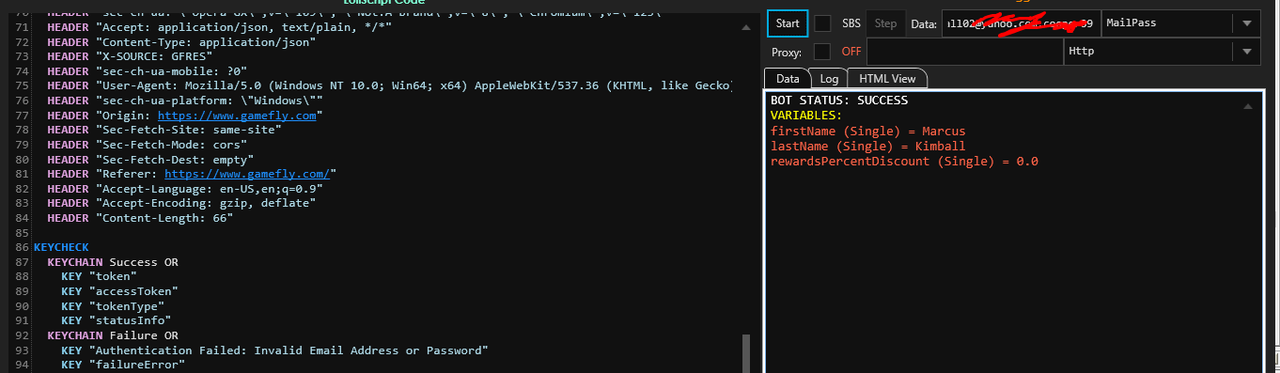Image resolution: width=1280 pixels, height=373 pixels.
Task: Click the Accept-Language header line
Action: click(x=185, y=188)
